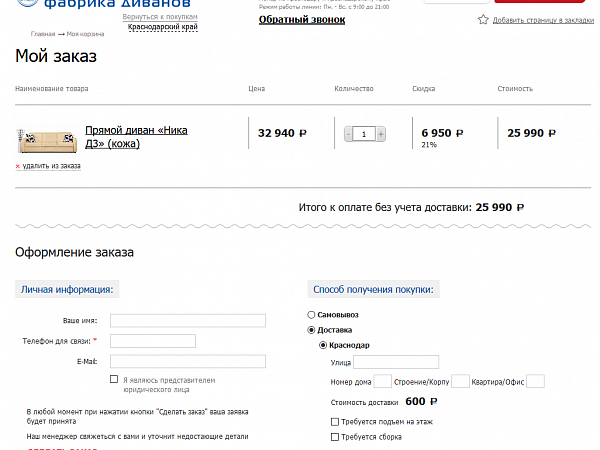Select the Самовывоз pickup option
The width and height of the screenshot is (600, 450).
312,315
